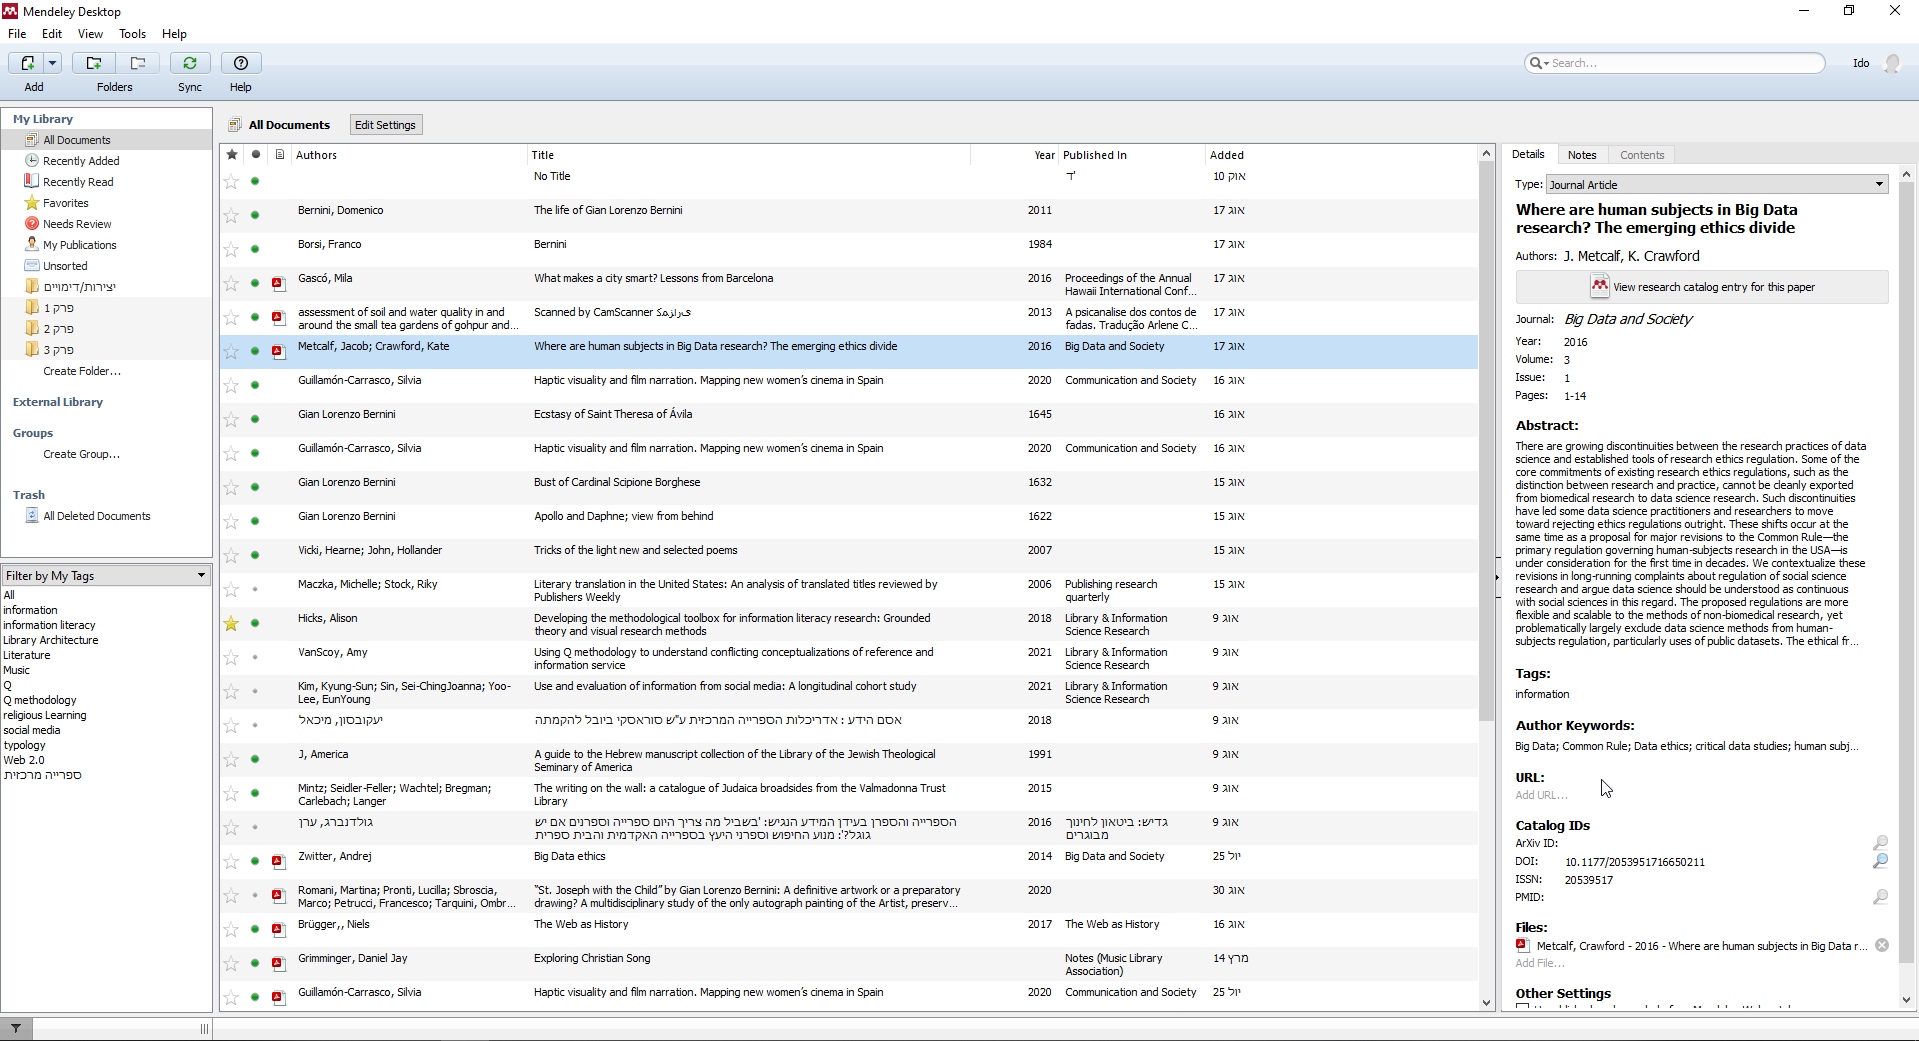Click the Add document toolbar icon

(28, 63)
